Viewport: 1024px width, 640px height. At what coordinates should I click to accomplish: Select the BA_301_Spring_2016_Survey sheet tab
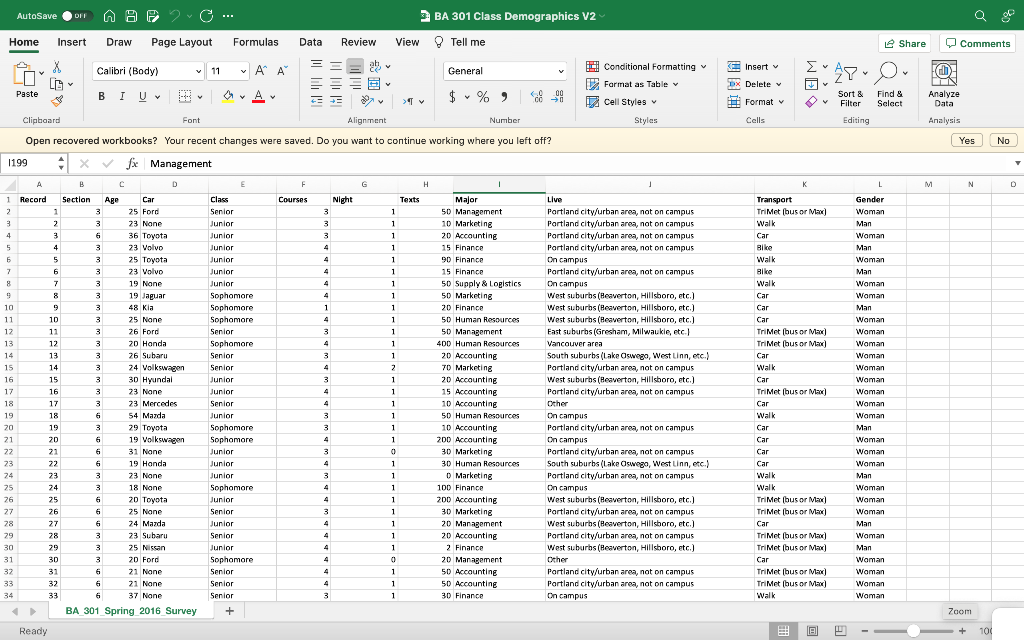(x=131, y=610)
